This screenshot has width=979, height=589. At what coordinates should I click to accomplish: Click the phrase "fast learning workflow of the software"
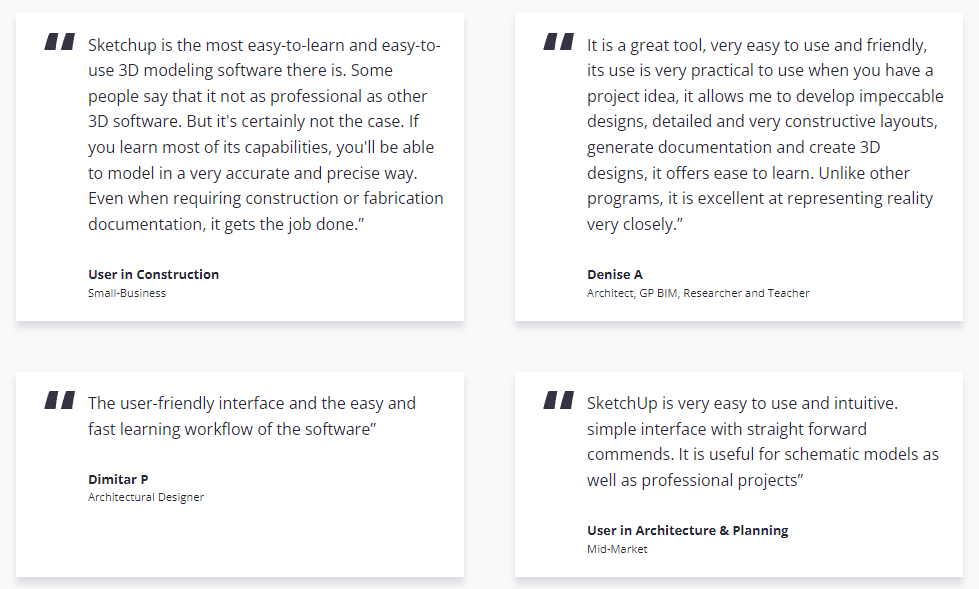[228, 429]
